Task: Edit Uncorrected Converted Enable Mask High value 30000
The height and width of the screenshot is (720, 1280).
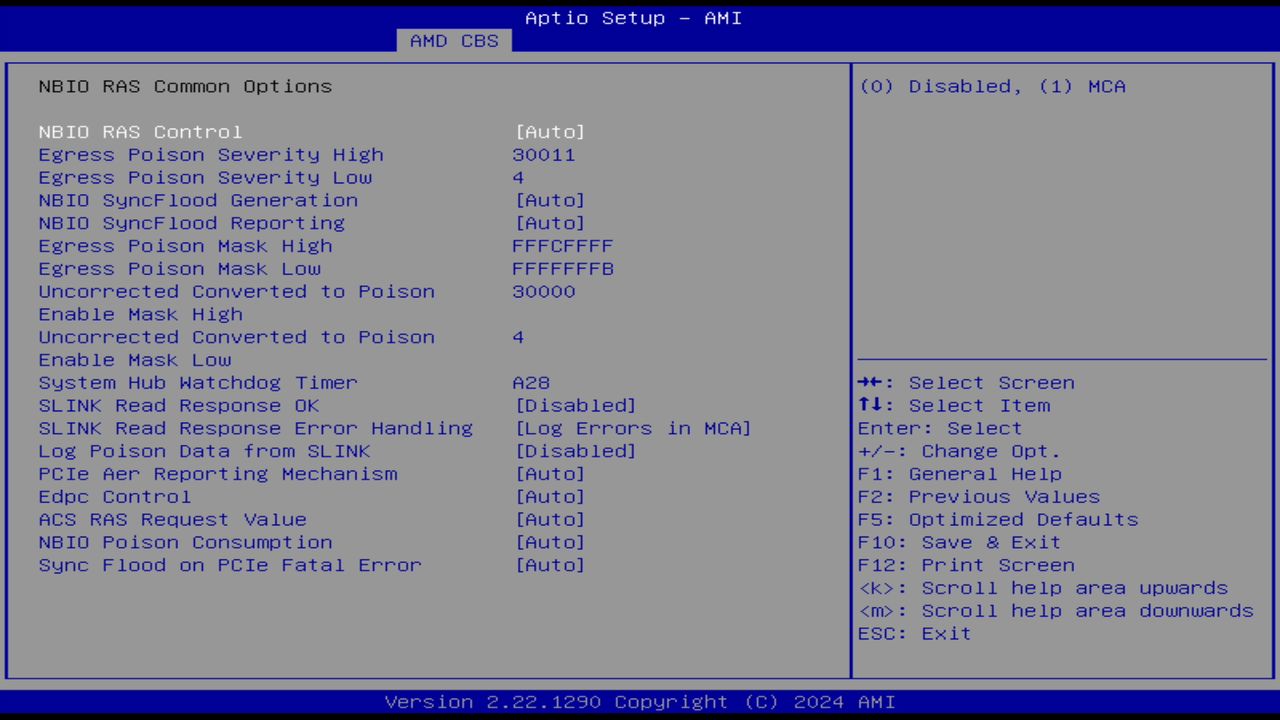Action: tap(544, 292)
